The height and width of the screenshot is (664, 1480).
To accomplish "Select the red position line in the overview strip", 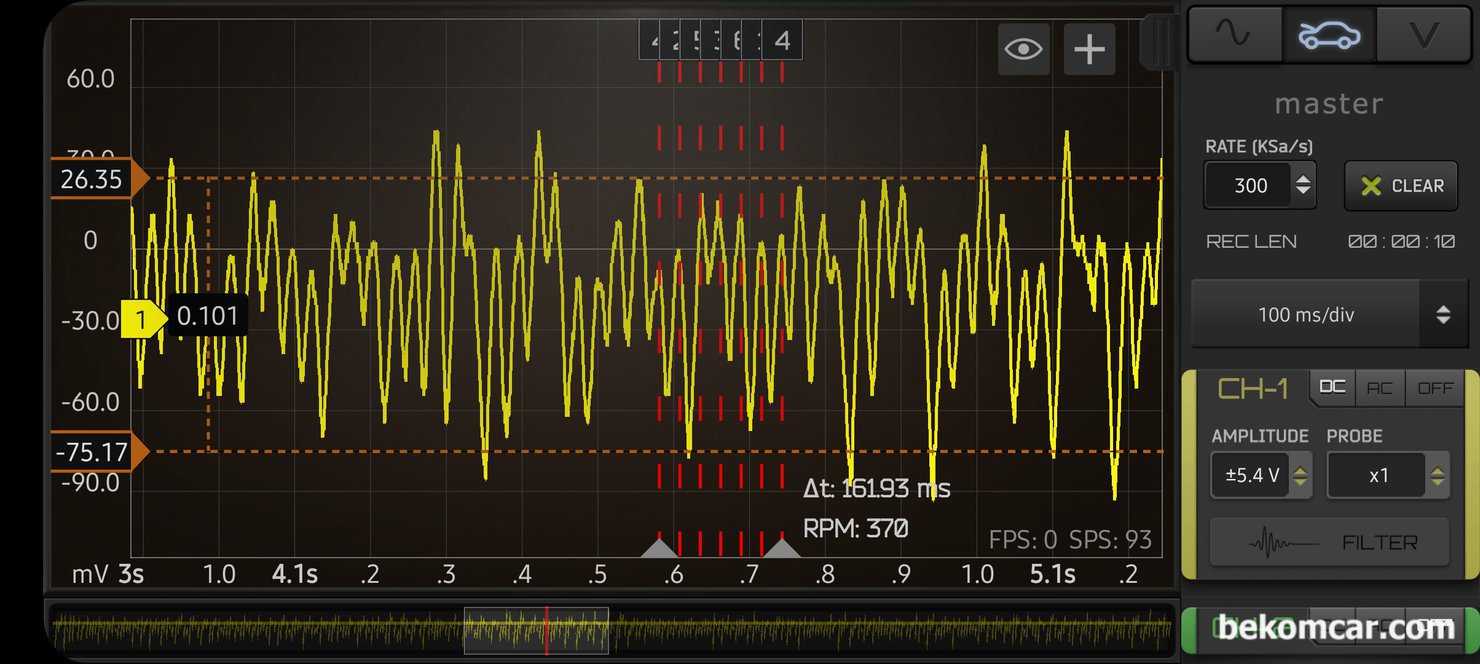I will (547, 630).
